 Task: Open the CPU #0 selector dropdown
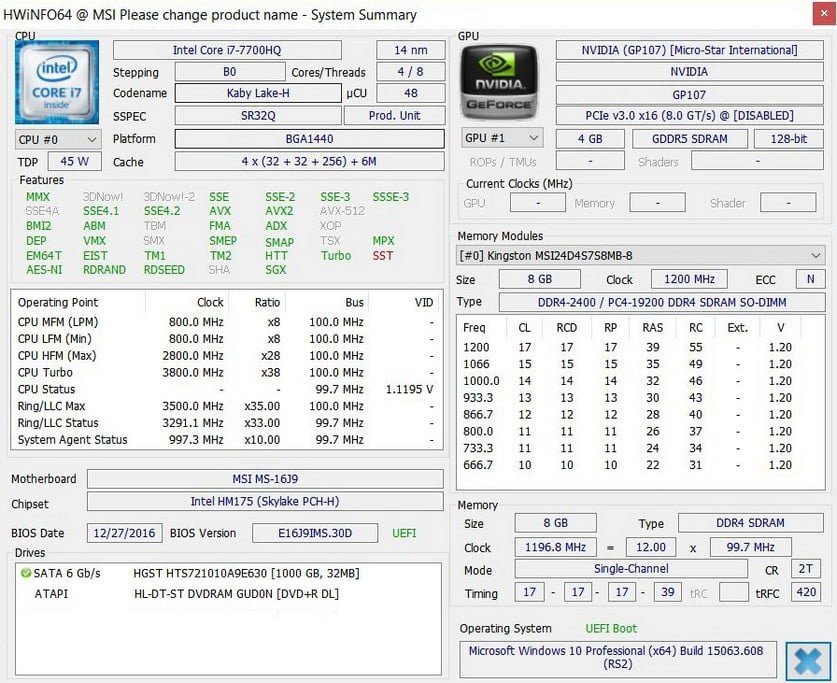coord(56,139)
